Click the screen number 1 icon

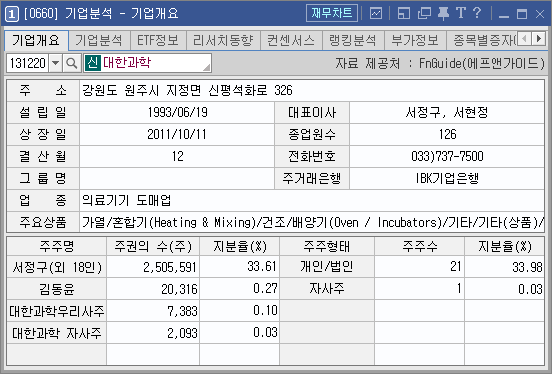click(x=12, y=14)
